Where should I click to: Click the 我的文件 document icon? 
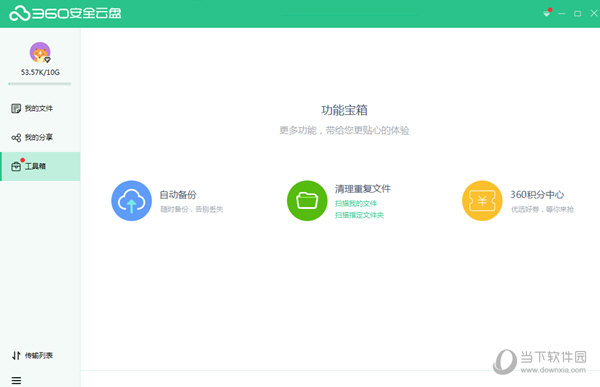(16, 108)
